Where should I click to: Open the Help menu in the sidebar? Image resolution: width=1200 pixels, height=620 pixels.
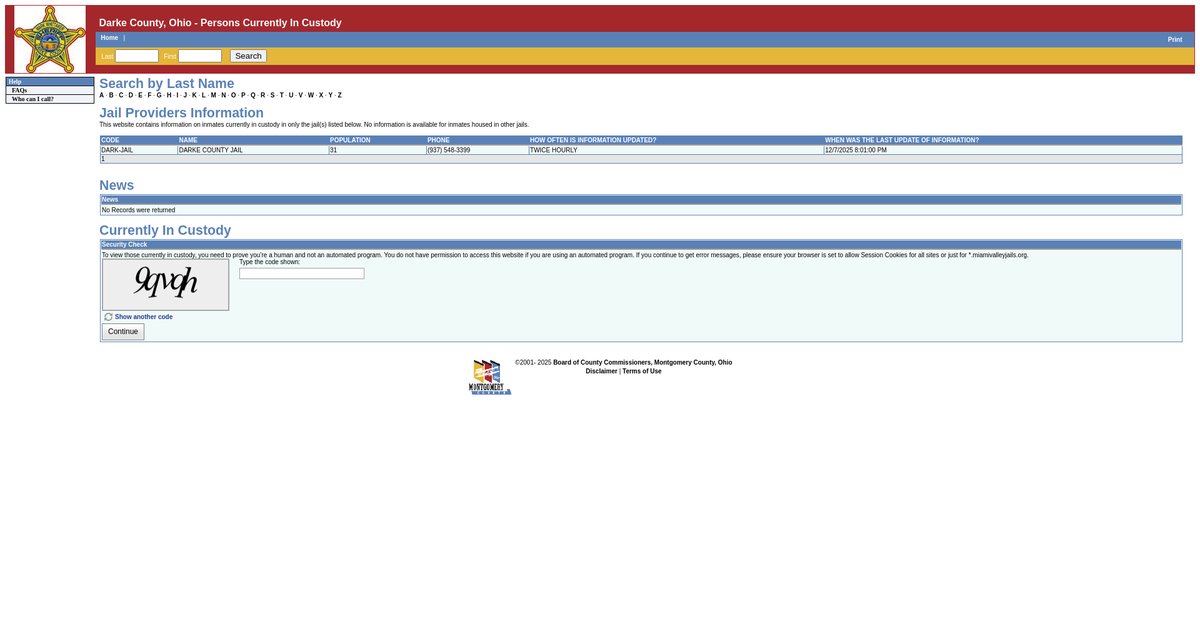(x=50, y=82)
